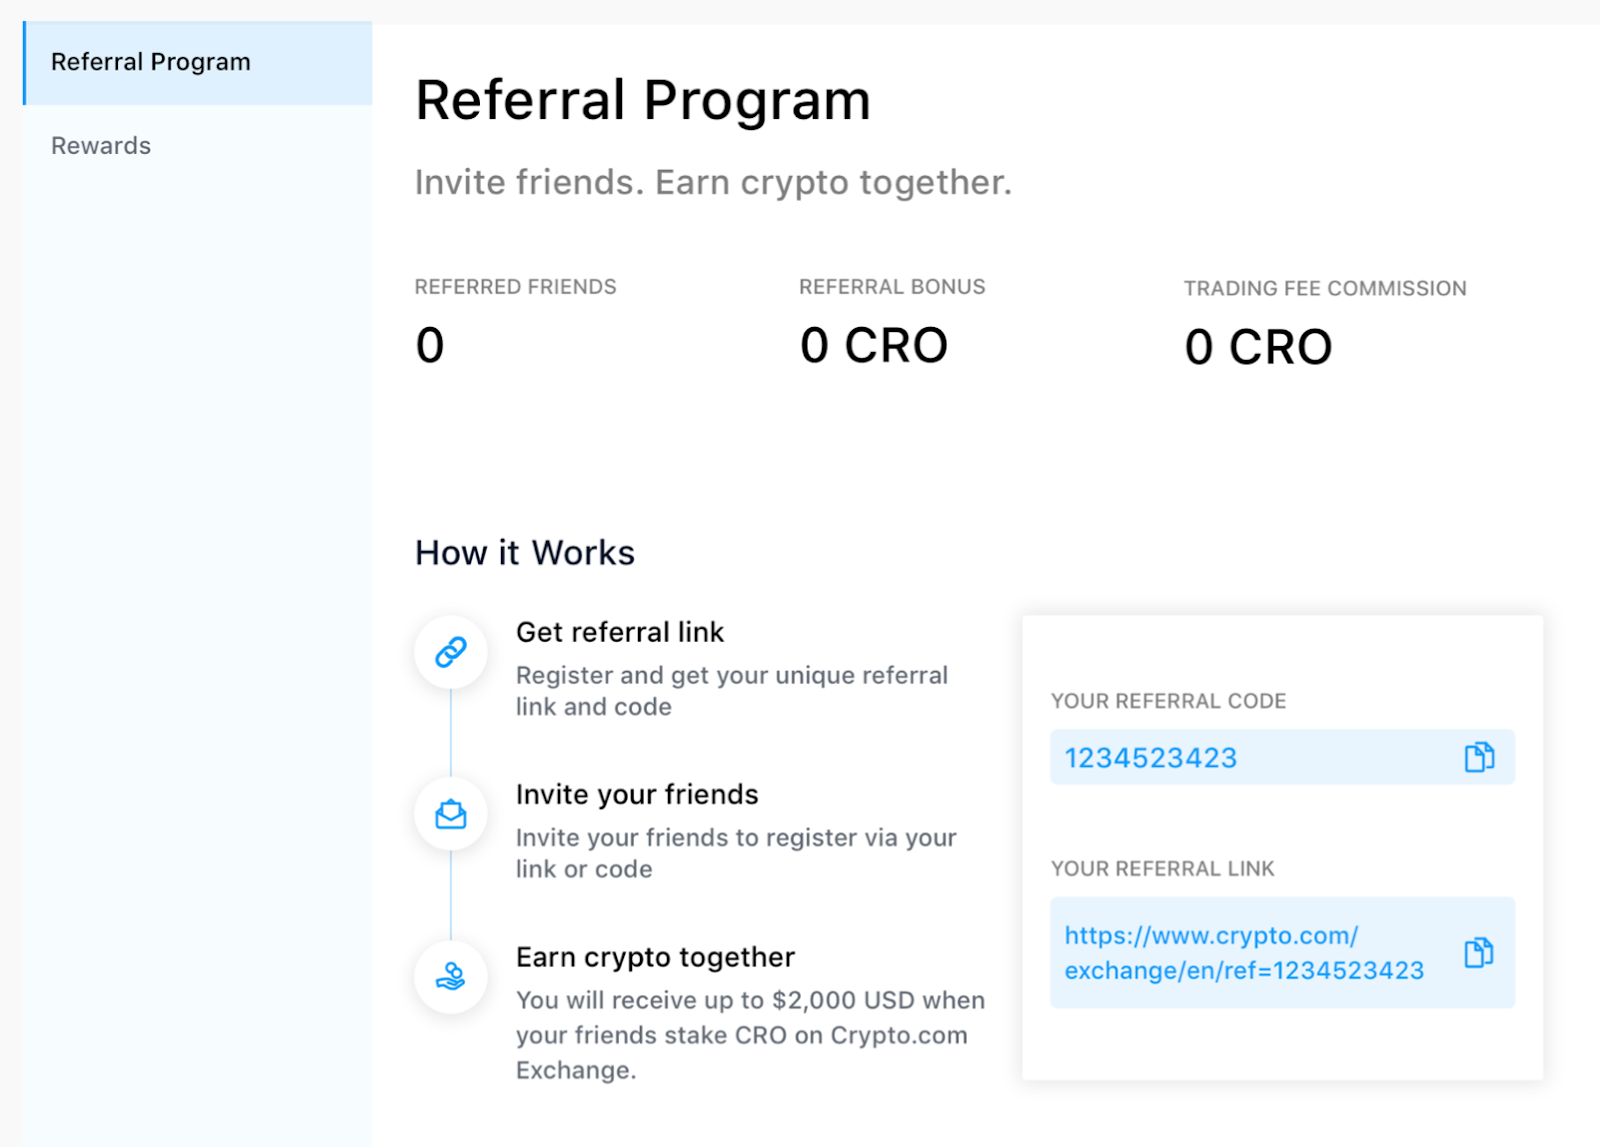Screen dimensions: 1600x1147
Task: Copy the referral link using copy icon
Action: 1479,952
